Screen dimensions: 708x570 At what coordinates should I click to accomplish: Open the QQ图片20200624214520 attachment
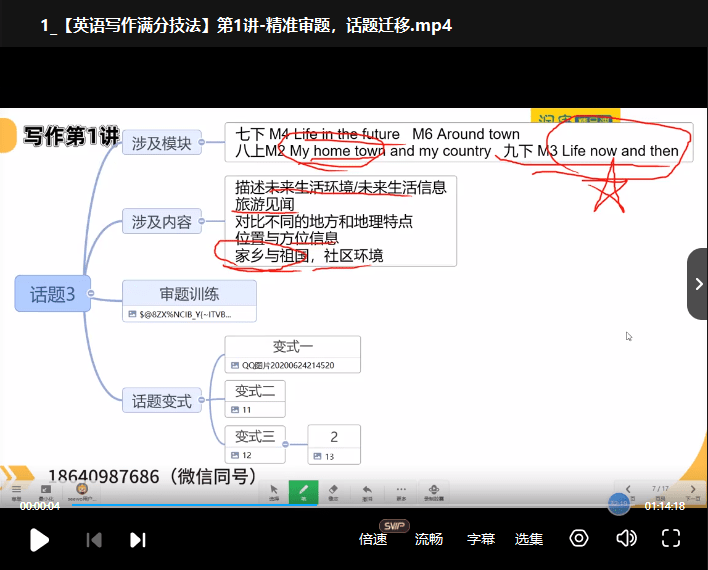pyautogui.click(x=283, y=365)
